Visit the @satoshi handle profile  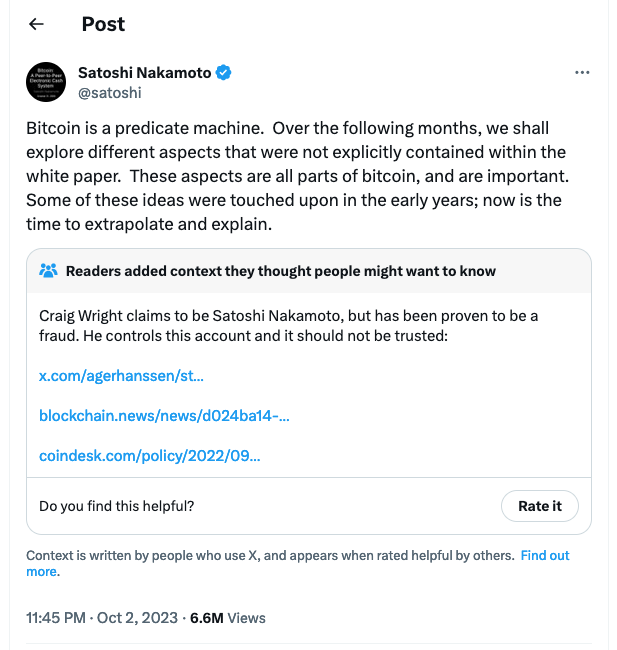click(x=110, y=93)
